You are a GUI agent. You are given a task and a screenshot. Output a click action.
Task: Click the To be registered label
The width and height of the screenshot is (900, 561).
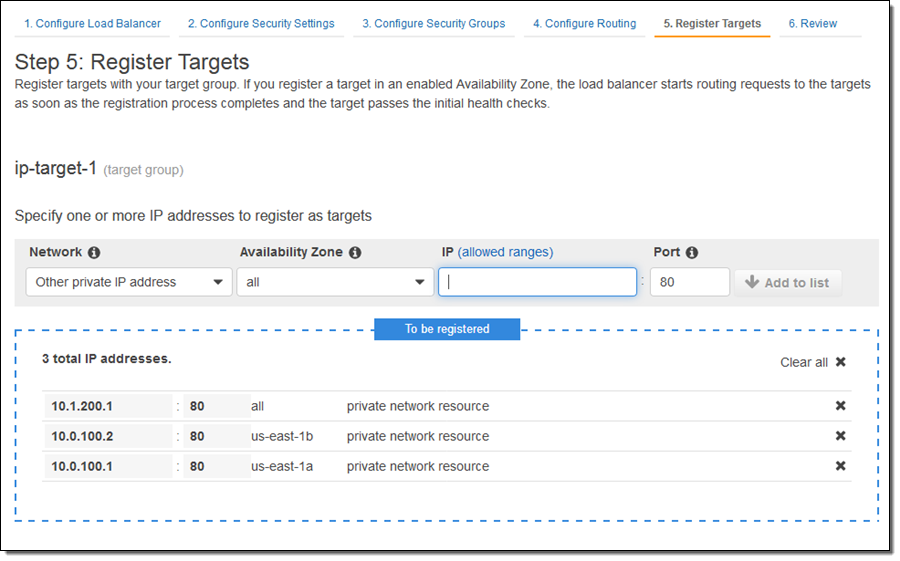[447, 329]
